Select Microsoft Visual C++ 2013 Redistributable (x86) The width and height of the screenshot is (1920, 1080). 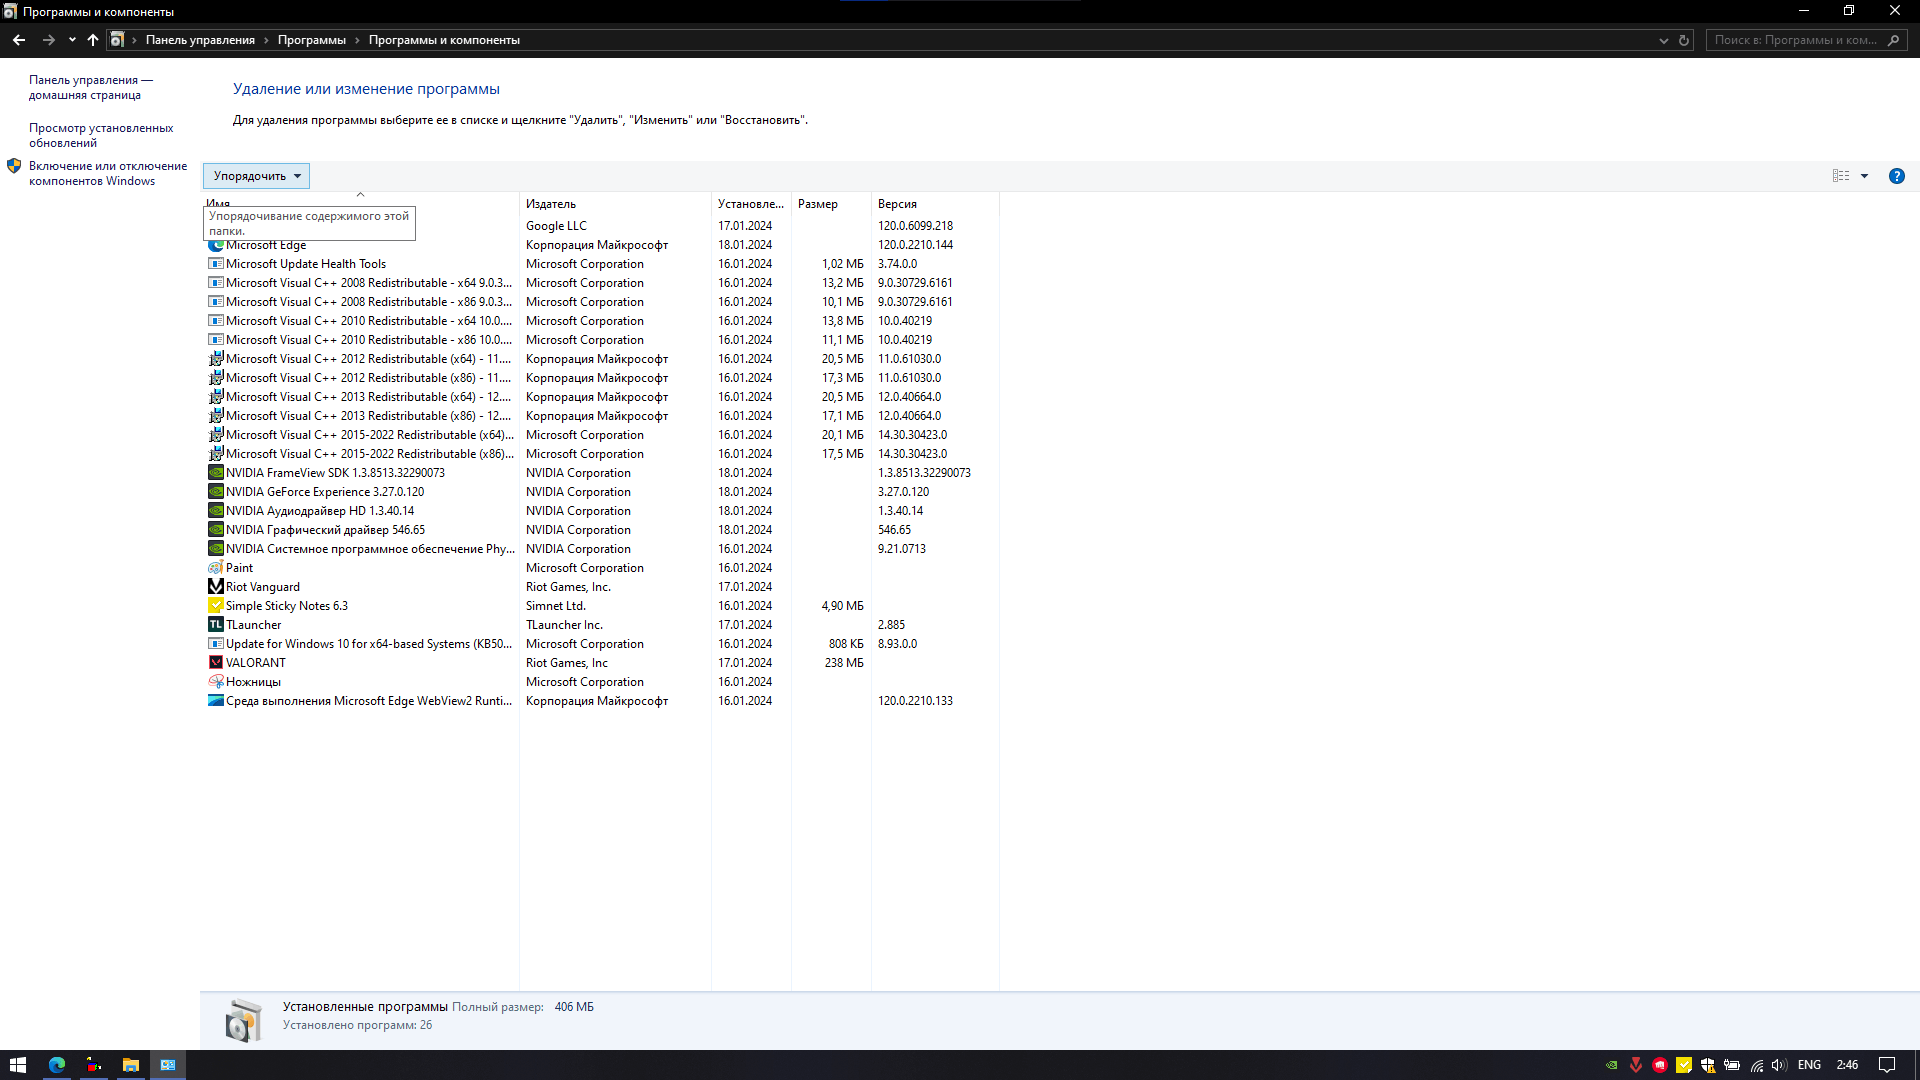(602, 416)
